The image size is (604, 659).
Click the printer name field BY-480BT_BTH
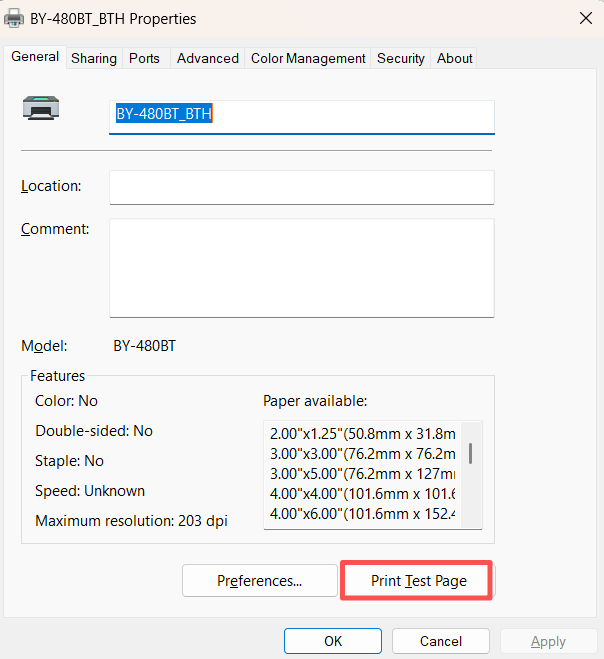coord(302,117)
